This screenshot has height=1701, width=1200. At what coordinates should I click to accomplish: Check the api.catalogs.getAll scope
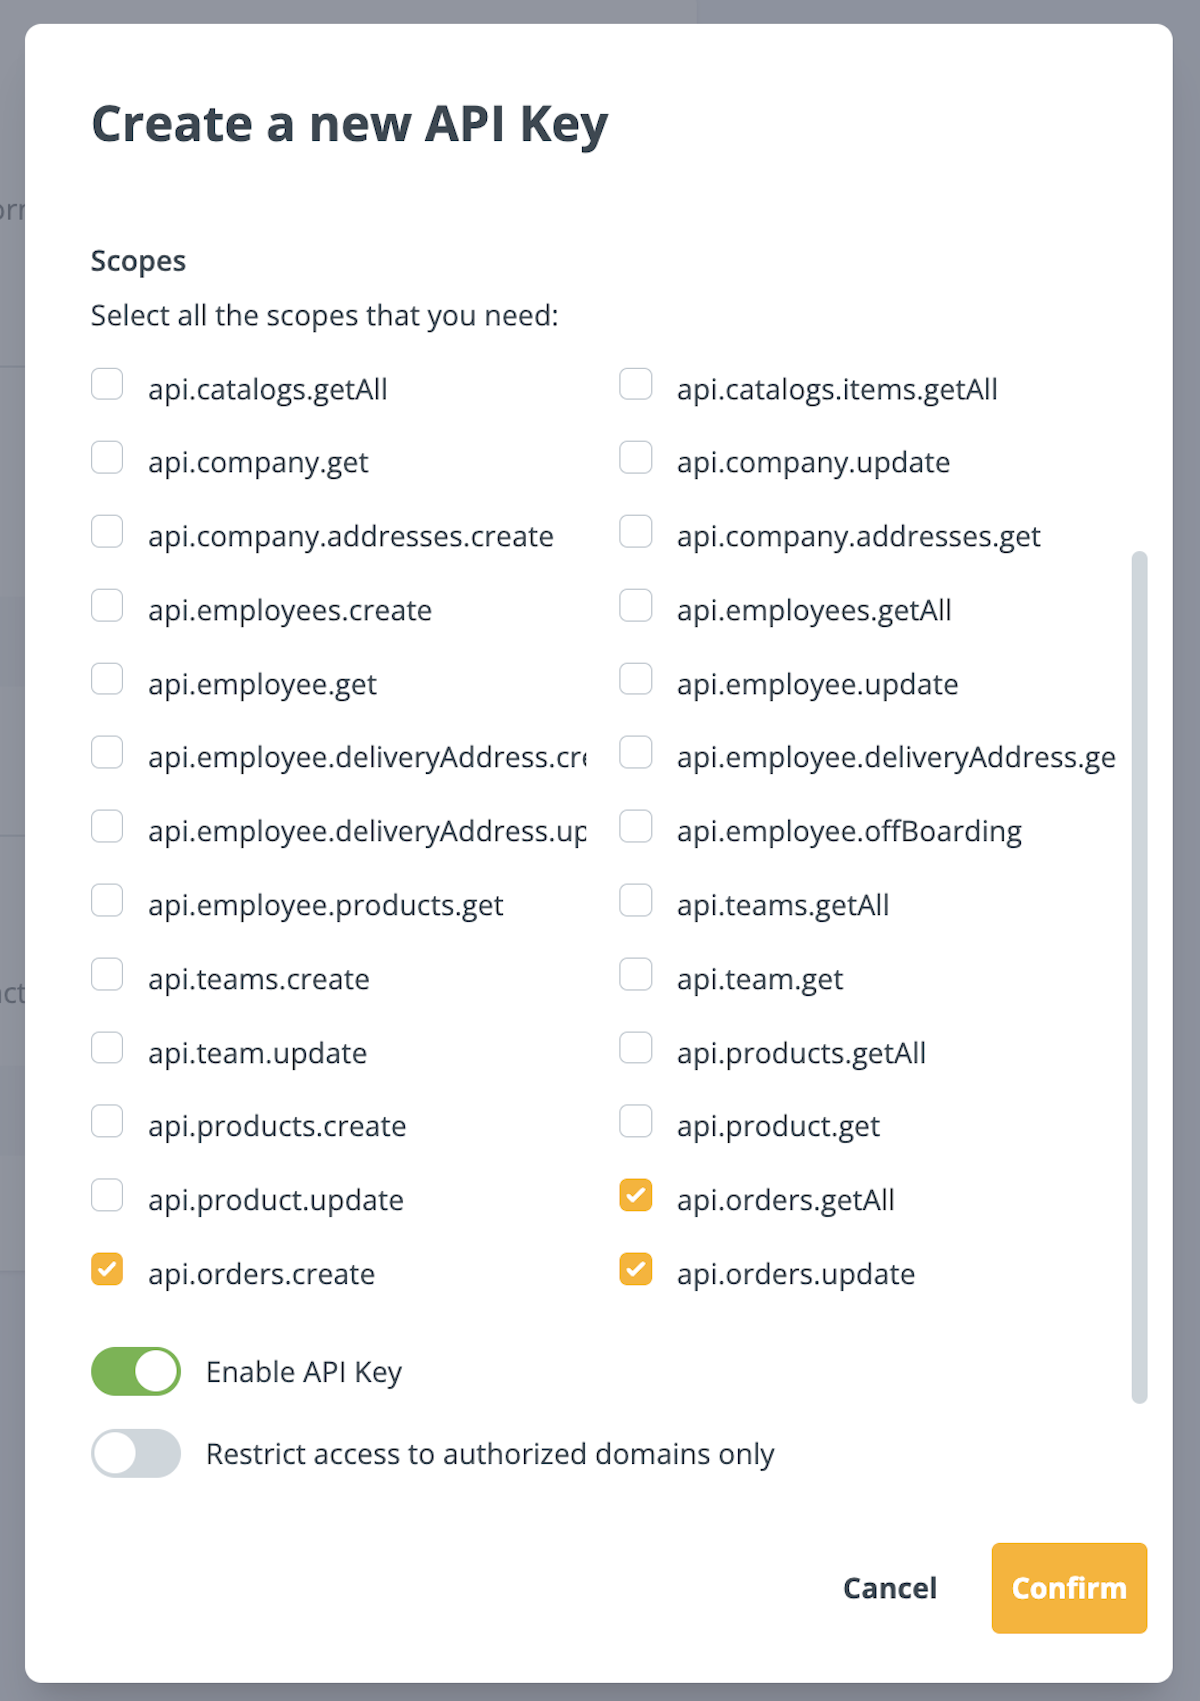107,383
